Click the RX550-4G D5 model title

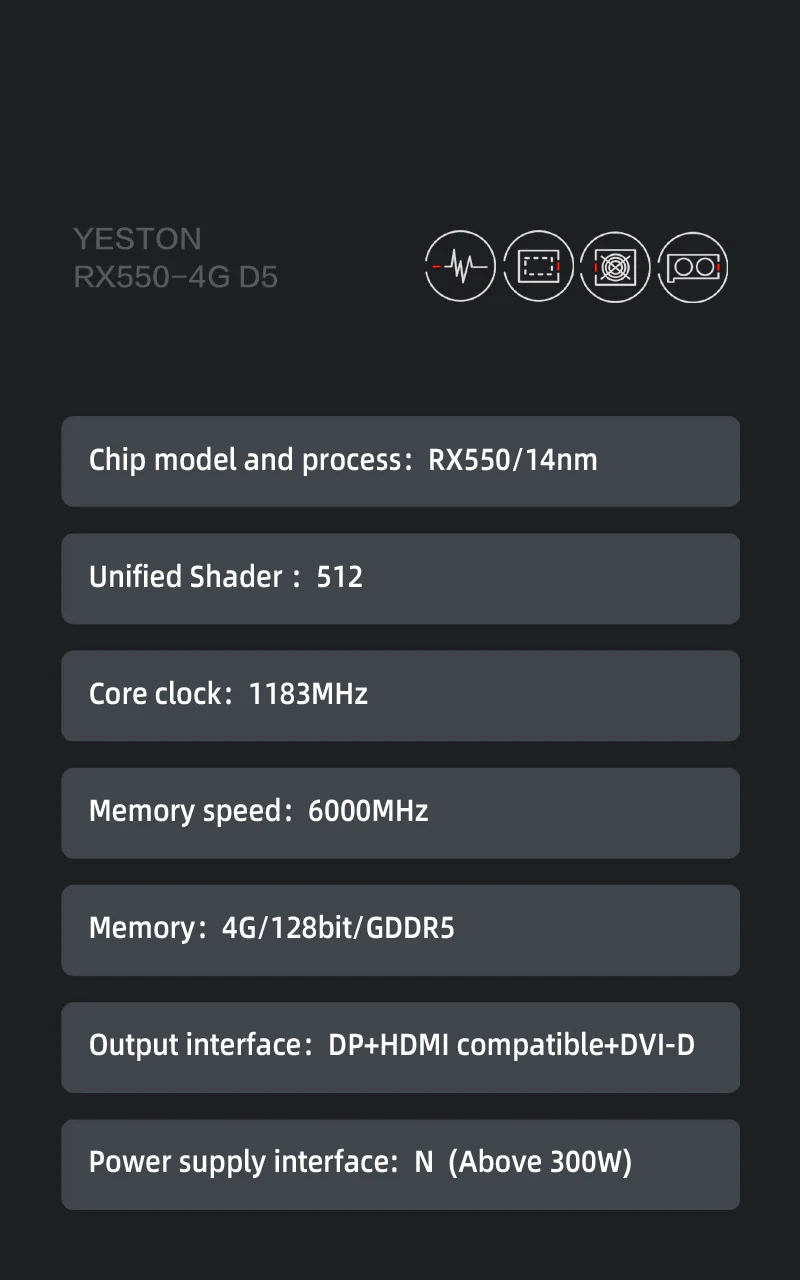[x=176, y=277]
